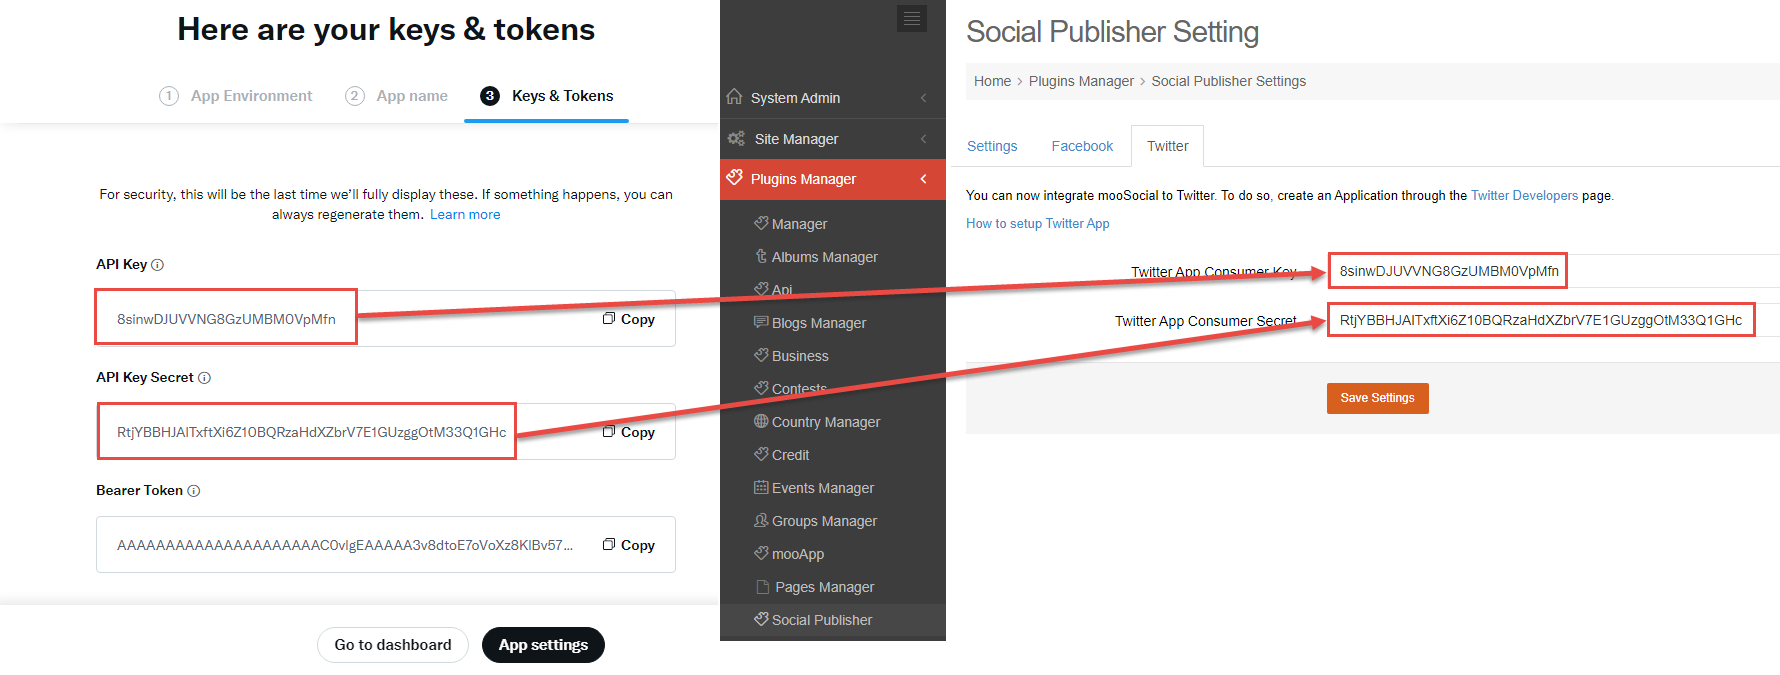
Task: Click the System Admin home icon
Action: tap(735, 97)
